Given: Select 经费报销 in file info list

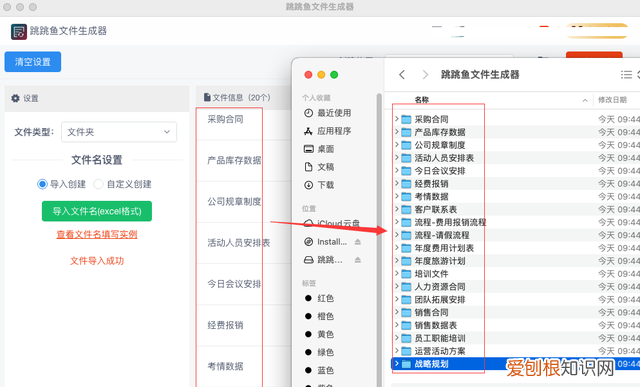Looking at the screenshot, I should [x=225, y=325].
